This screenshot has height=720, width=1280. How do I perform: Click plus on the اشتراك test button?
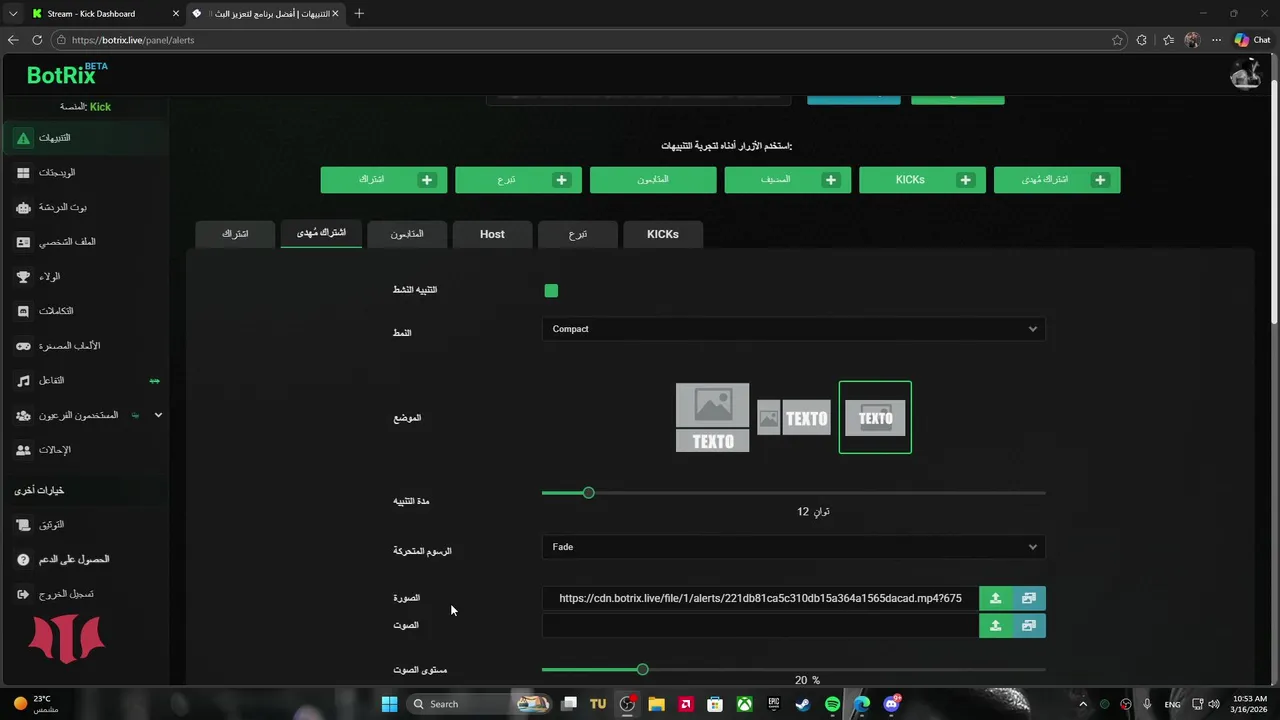coord(427,180)
